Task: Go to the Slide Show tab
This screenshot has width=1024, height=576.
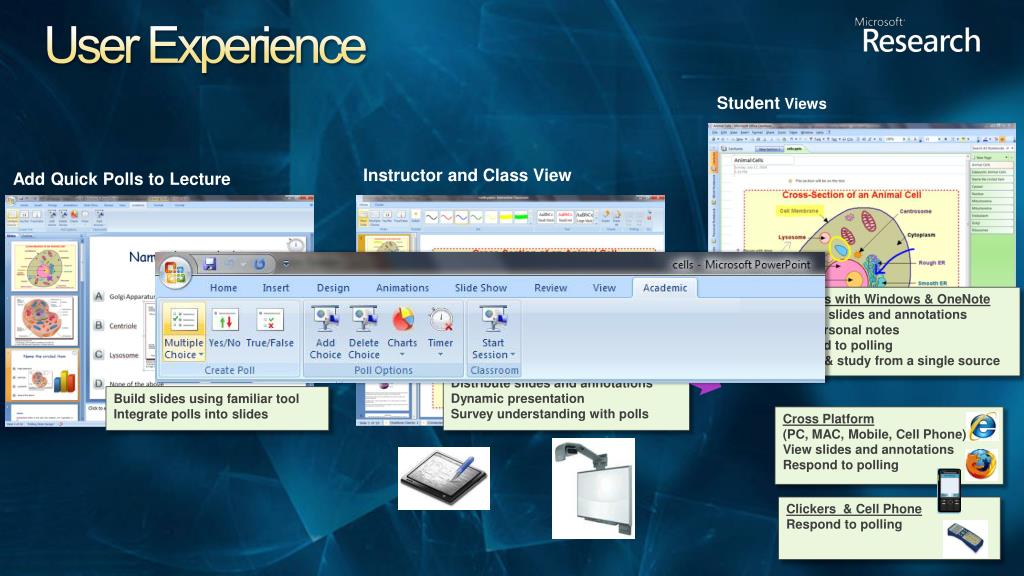Action: coord(481,288)
